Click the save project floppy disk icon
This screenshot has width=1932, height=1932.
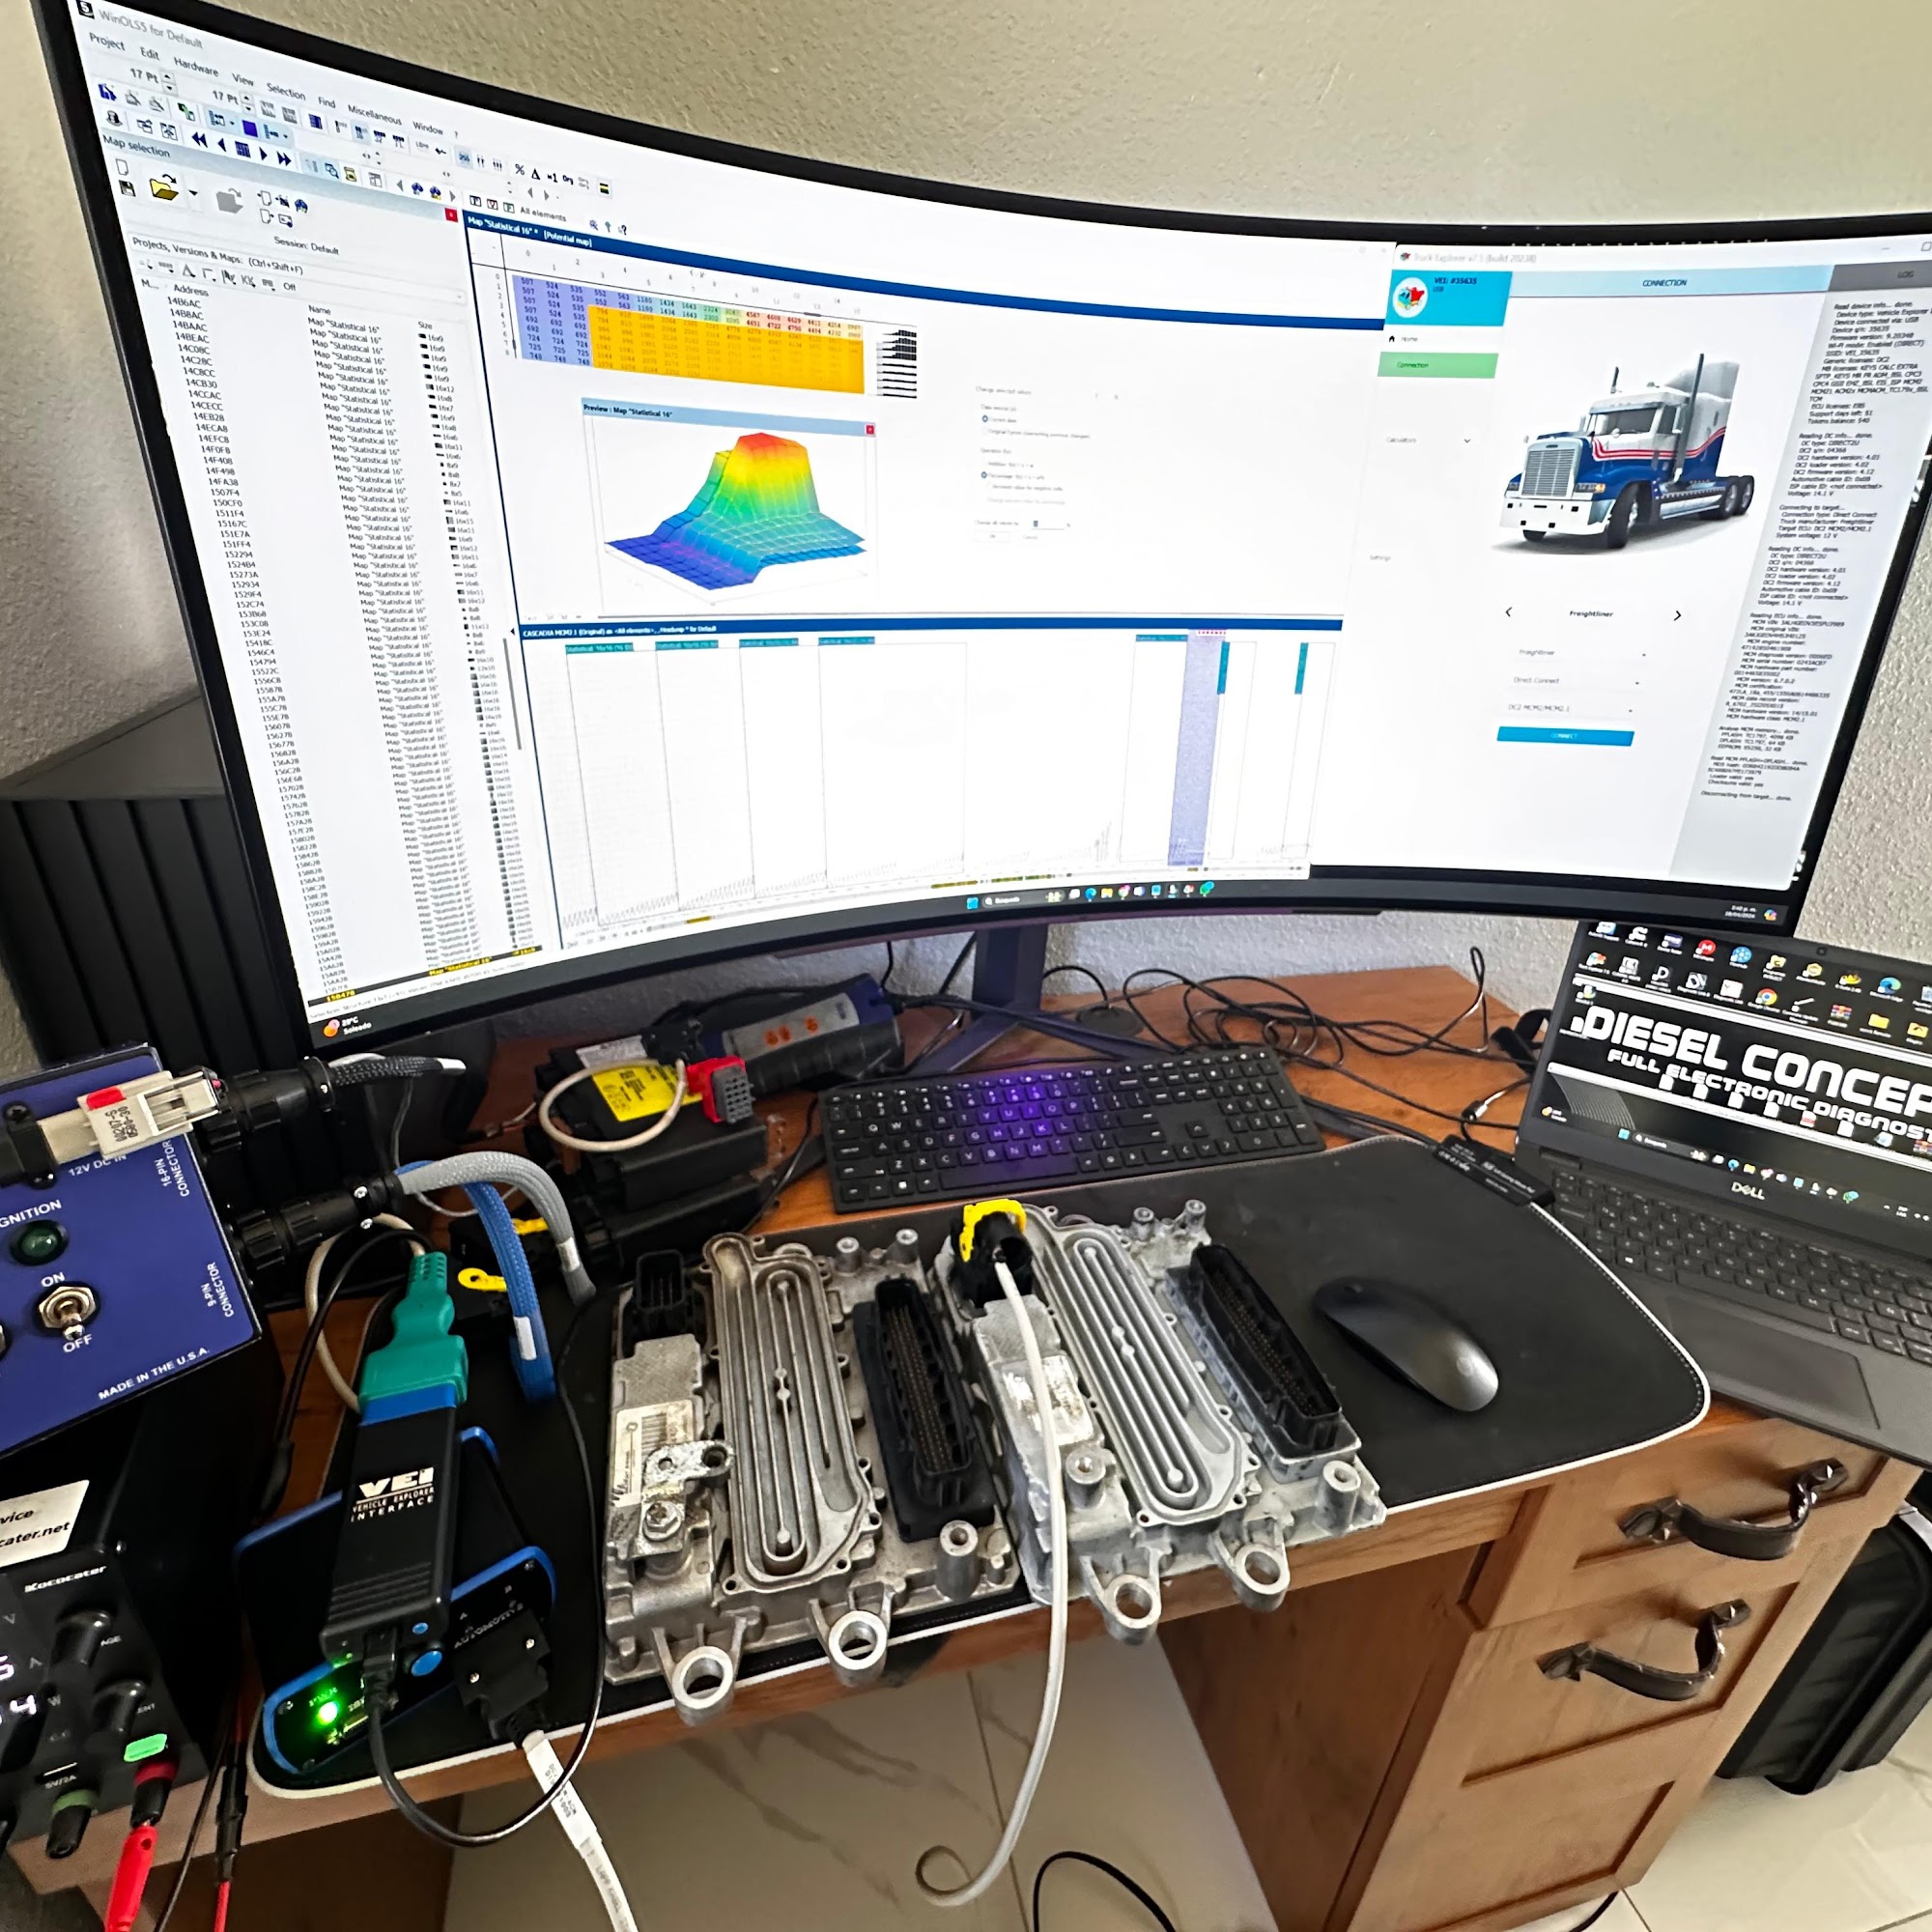click(x=127, y=188)
